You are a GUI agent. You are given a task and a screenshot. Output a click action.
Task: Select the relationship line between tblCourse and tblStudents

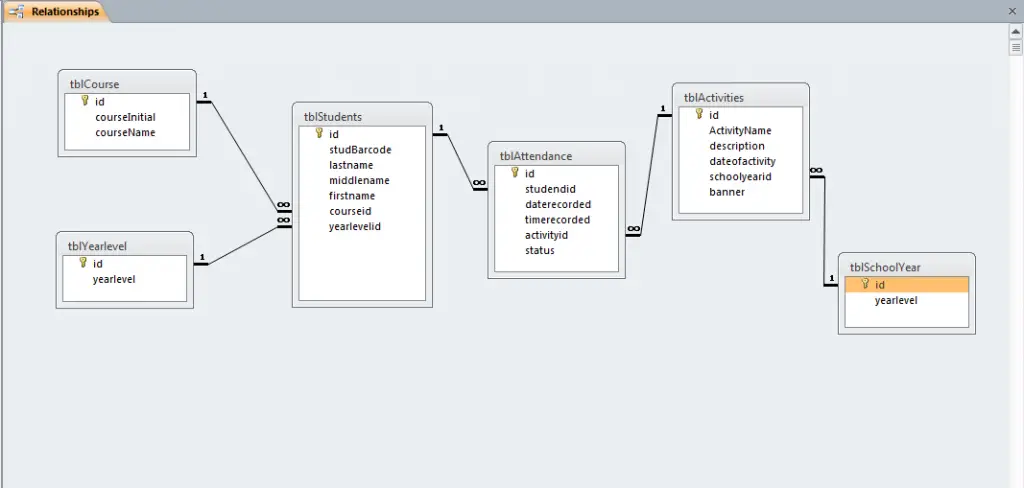point(240,150)
